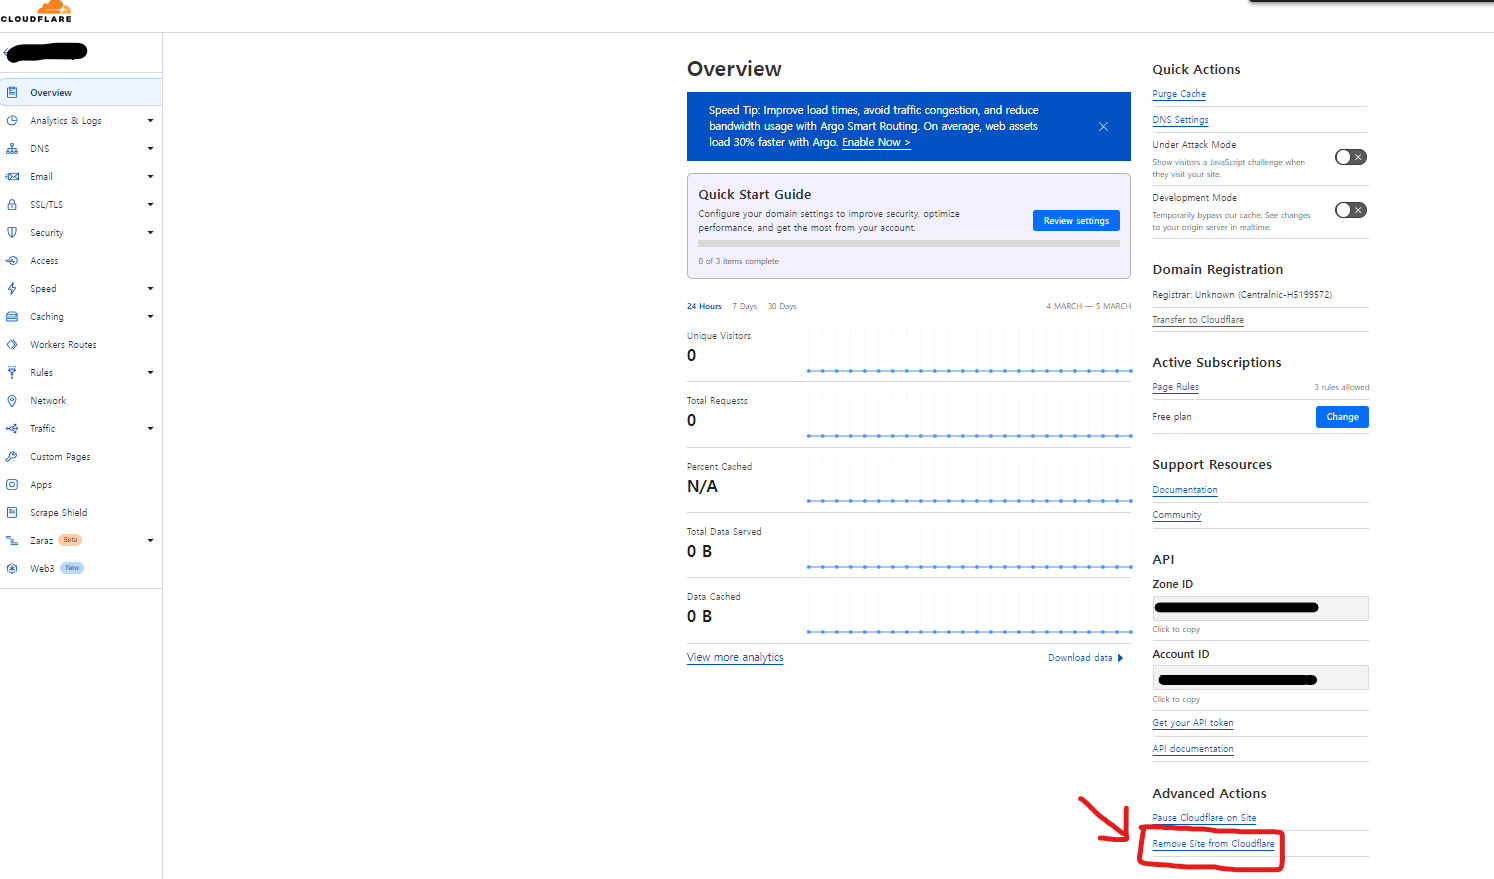Click the Scrape Shield document icon
Image resolution: width=1494 pixels, height=879 pixels.
click(12, 512)
